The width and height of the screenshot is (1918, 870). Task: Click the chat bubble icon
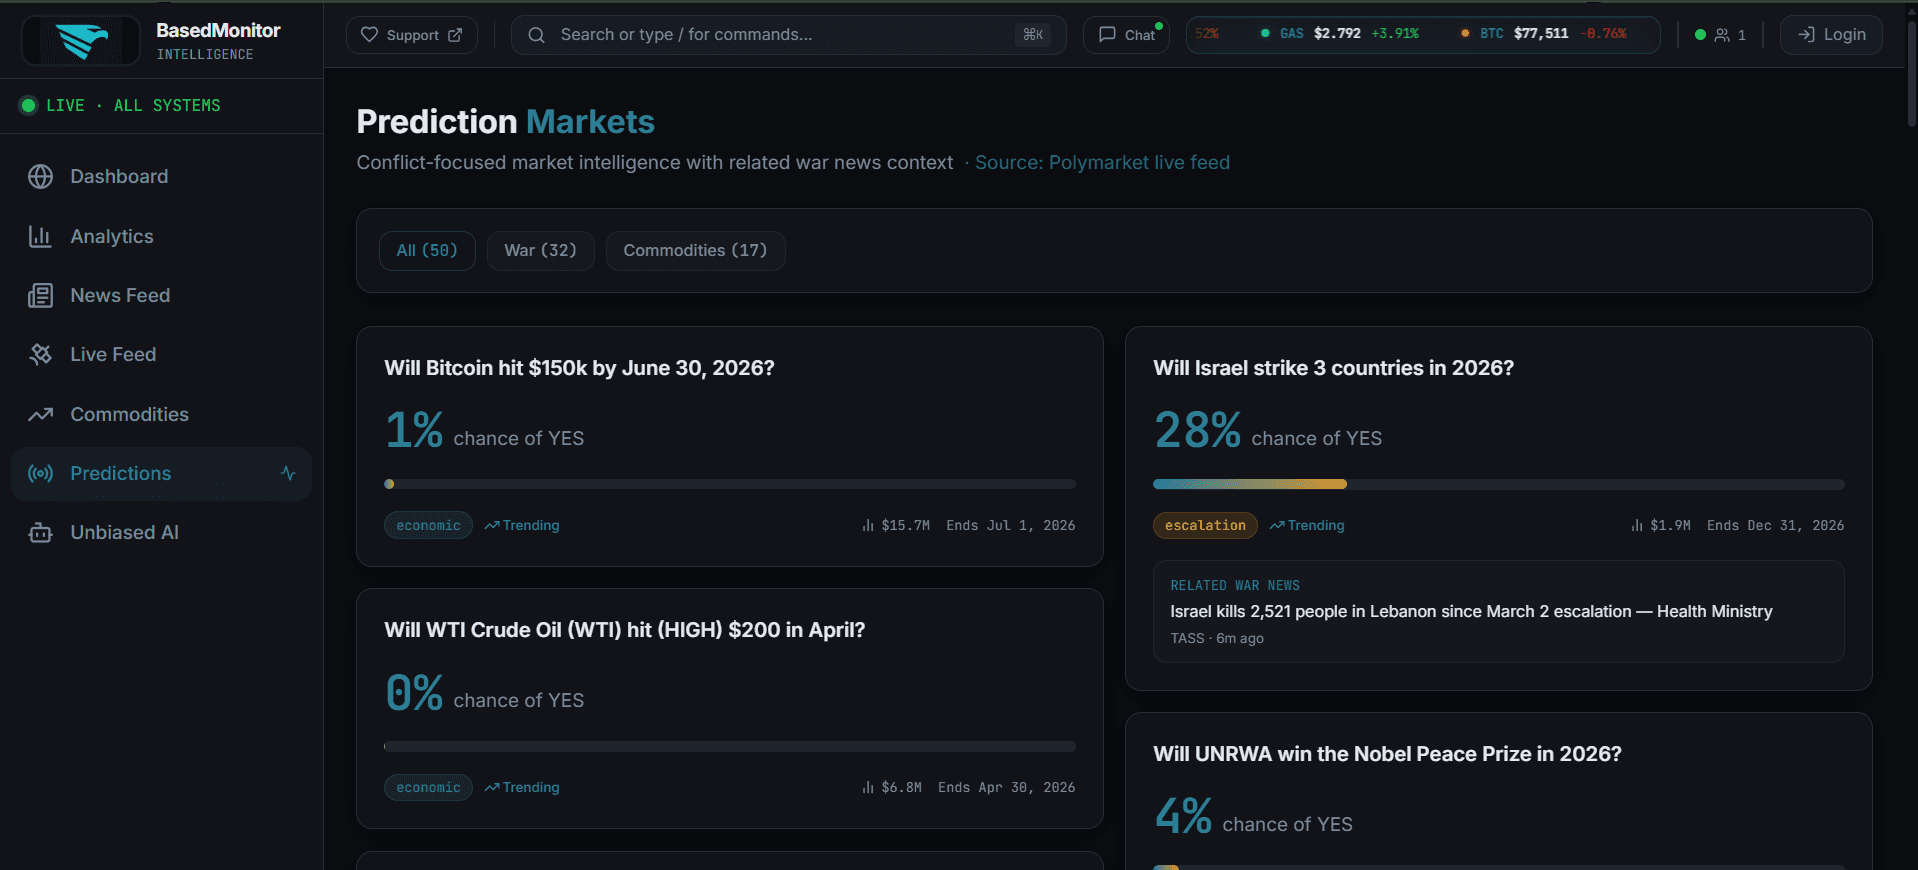point(1107,35)
